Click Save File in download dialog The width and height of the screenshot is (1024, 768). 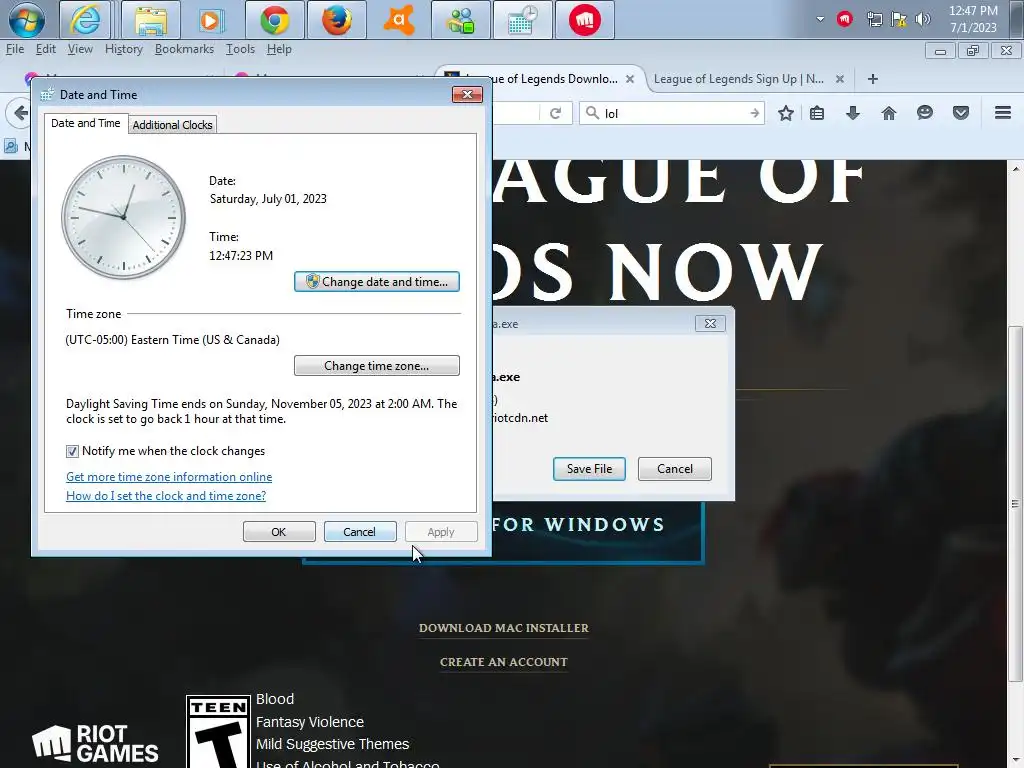coord(589,469)
